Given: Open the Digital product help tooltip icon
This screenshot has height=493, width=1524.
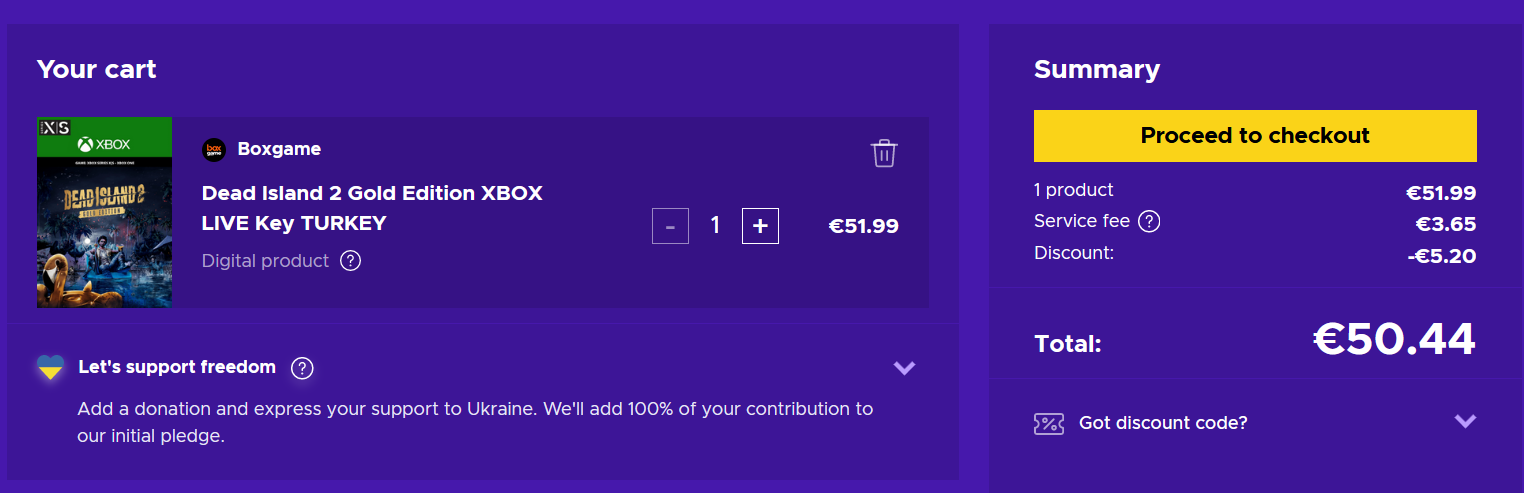Looking at the screenshot, I should click(x=350, y=261).
